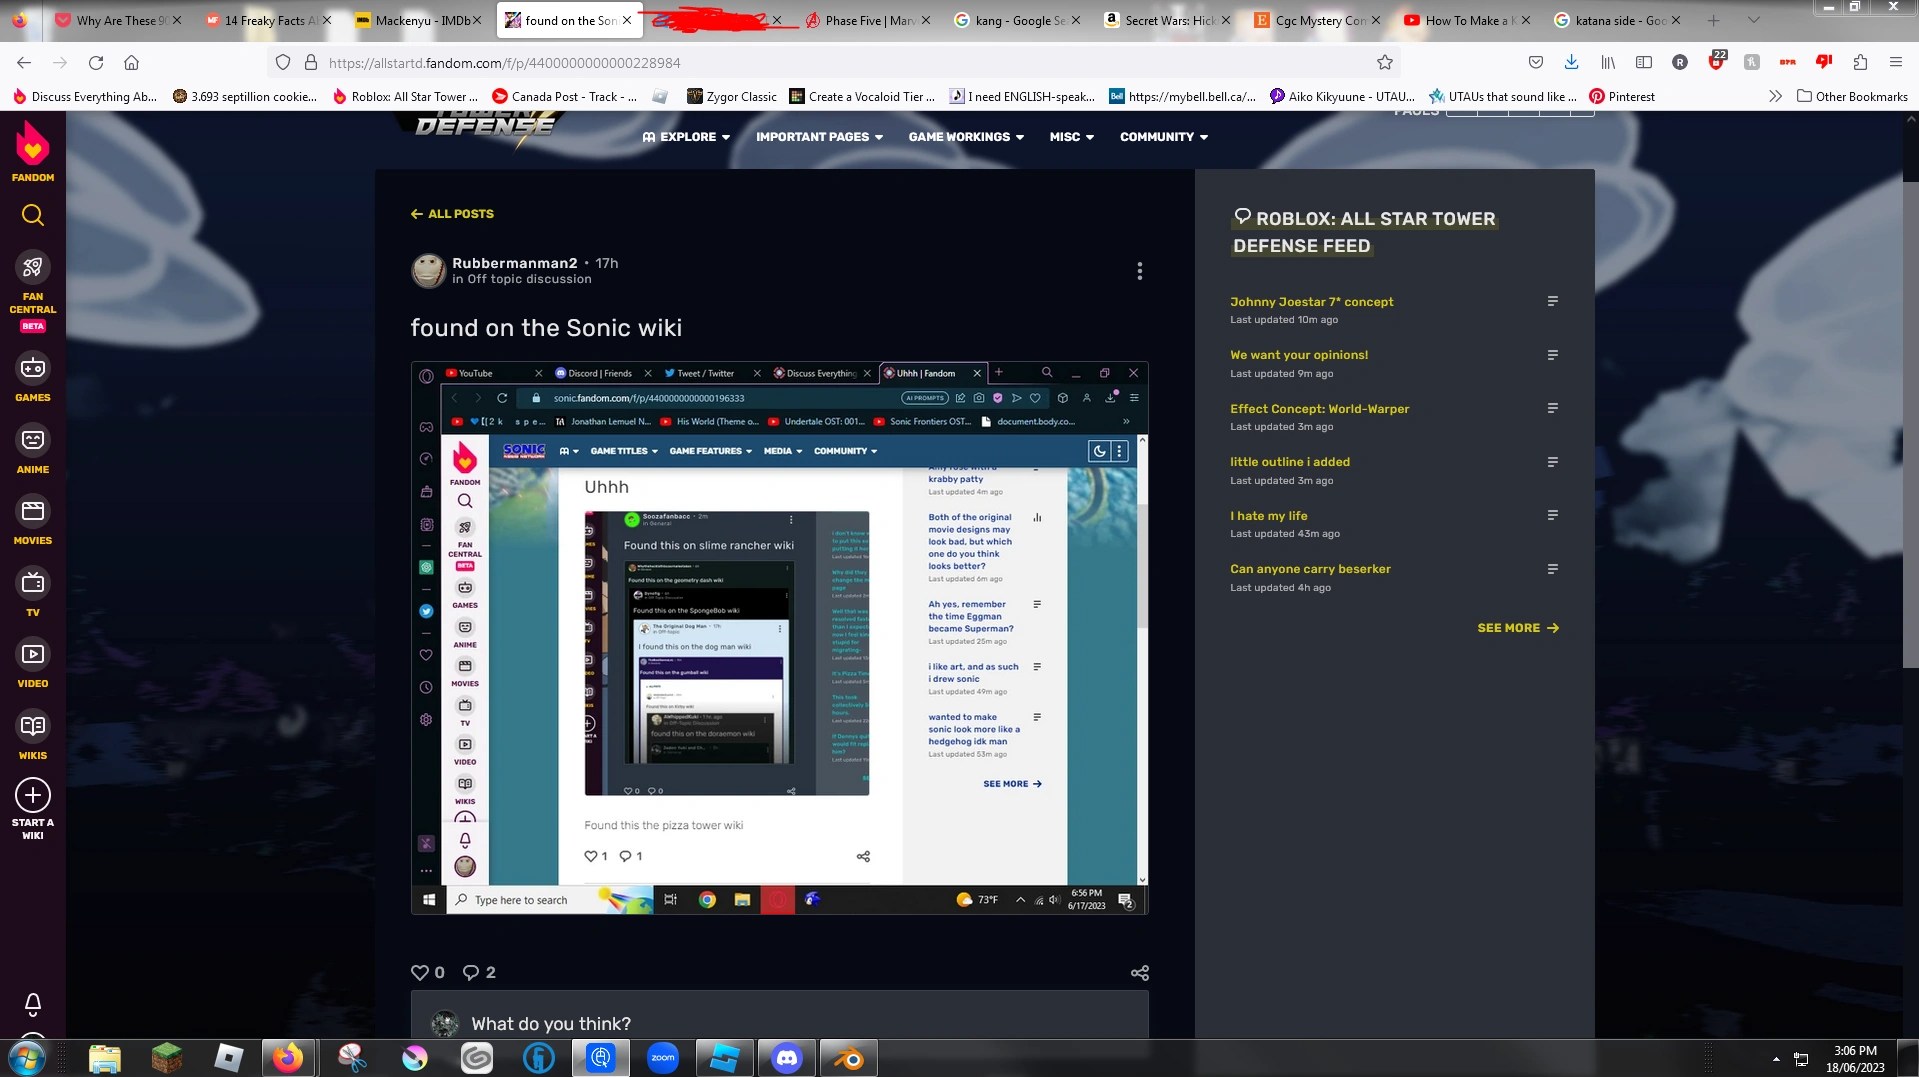Save page to Pocket
This screenshot has height=1077, width=1919.
[x=1535, y=62]
